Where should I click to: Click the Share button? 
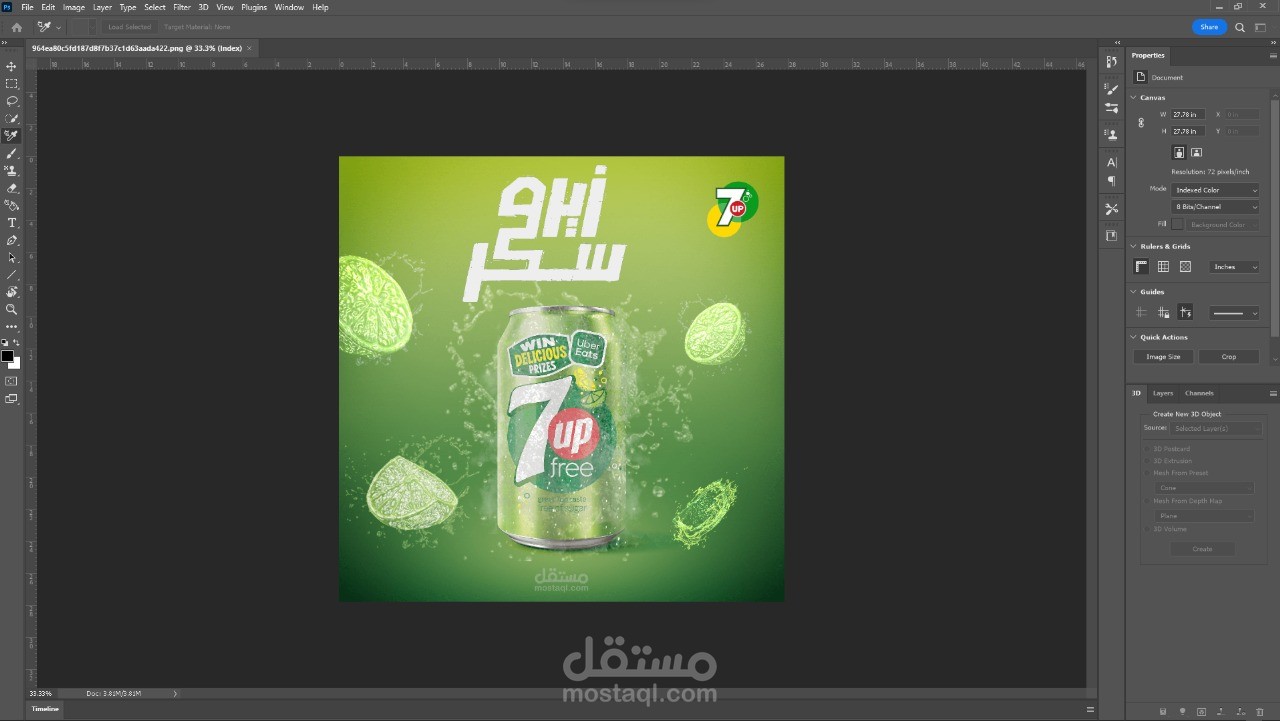(1209, 27)
